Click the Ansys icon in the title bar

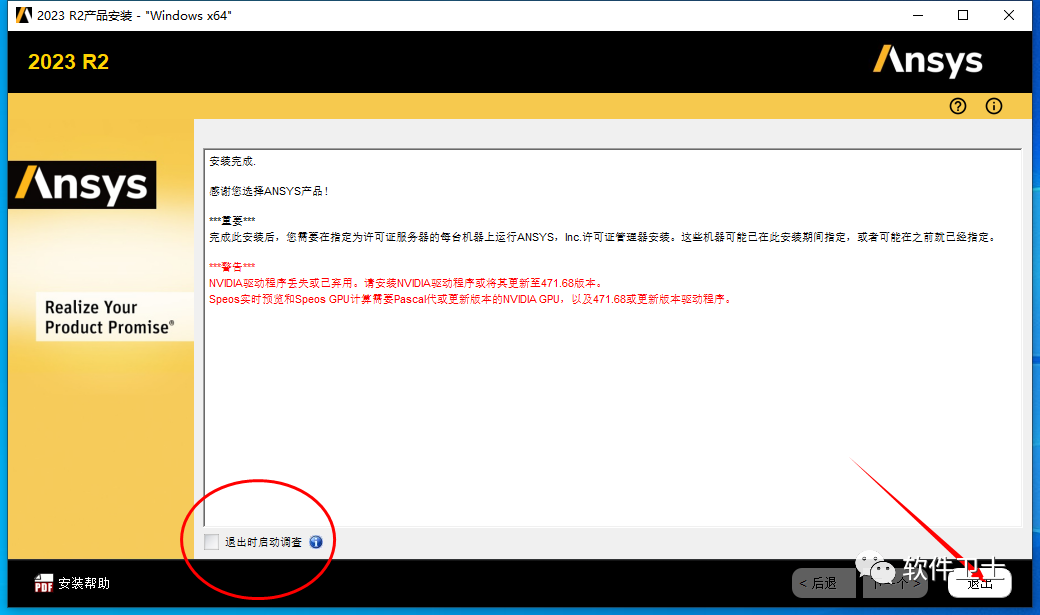23,15
